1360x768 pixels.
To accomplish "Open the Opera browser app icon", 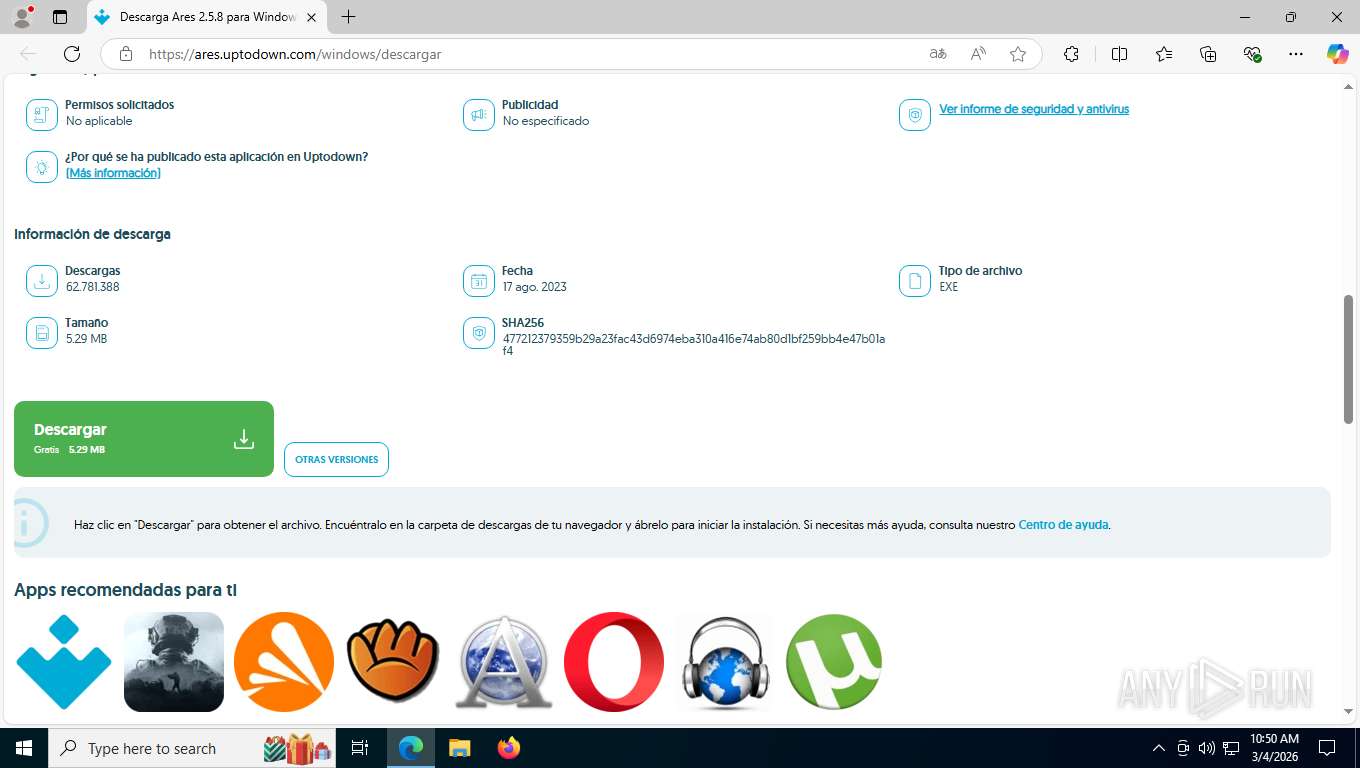I will coord(614,662).
